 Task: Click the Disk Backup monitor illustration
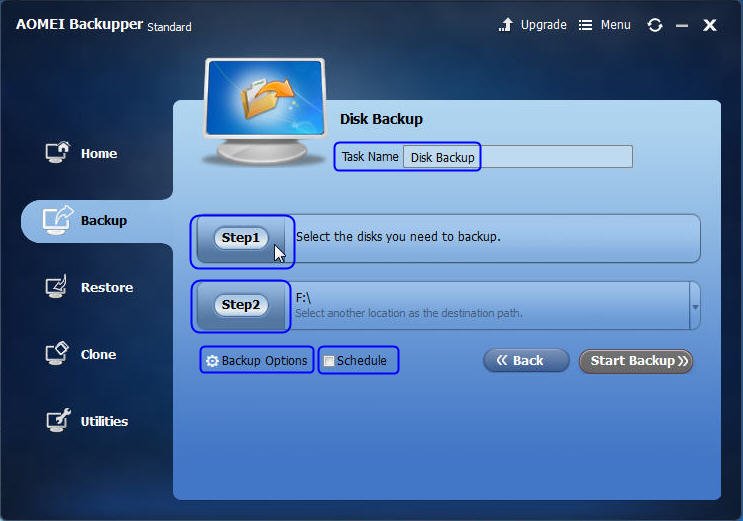tap(265, 111)
